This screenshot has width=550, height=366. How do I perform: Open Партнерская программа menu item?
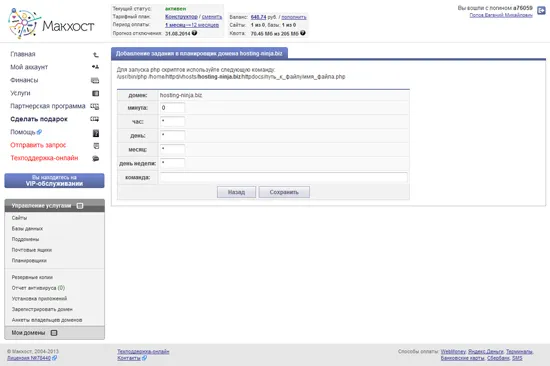pyautogui.click(x=48, y=106)
